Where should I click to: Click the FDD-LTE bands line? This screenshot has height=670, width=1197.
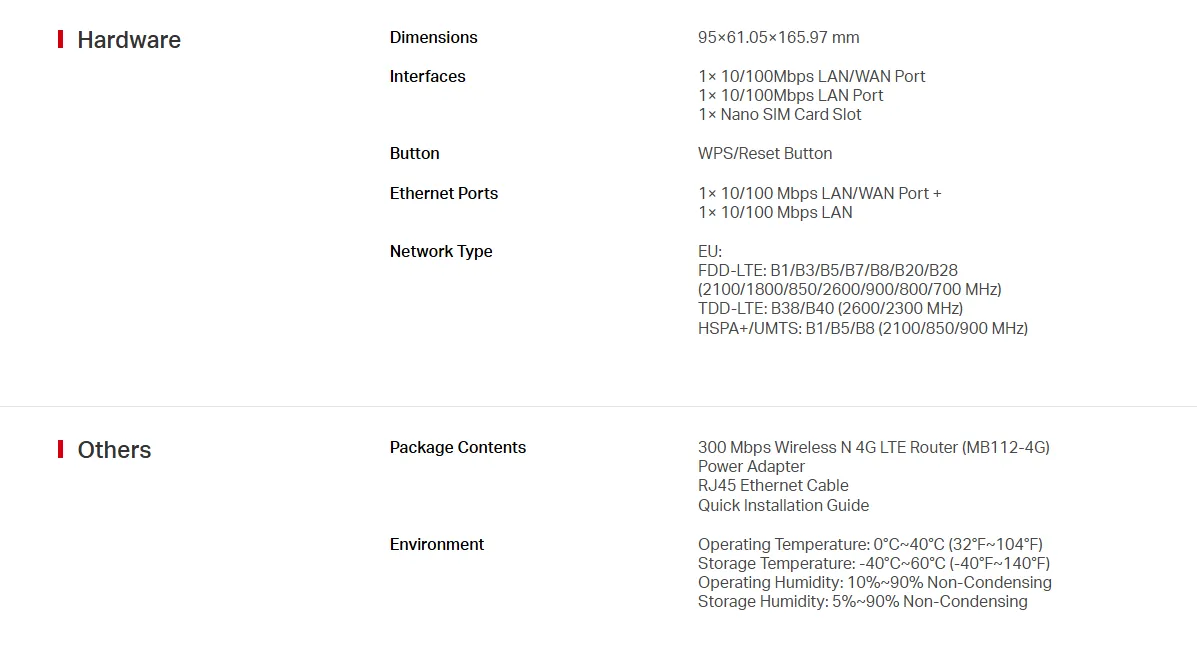coord(827,271)
